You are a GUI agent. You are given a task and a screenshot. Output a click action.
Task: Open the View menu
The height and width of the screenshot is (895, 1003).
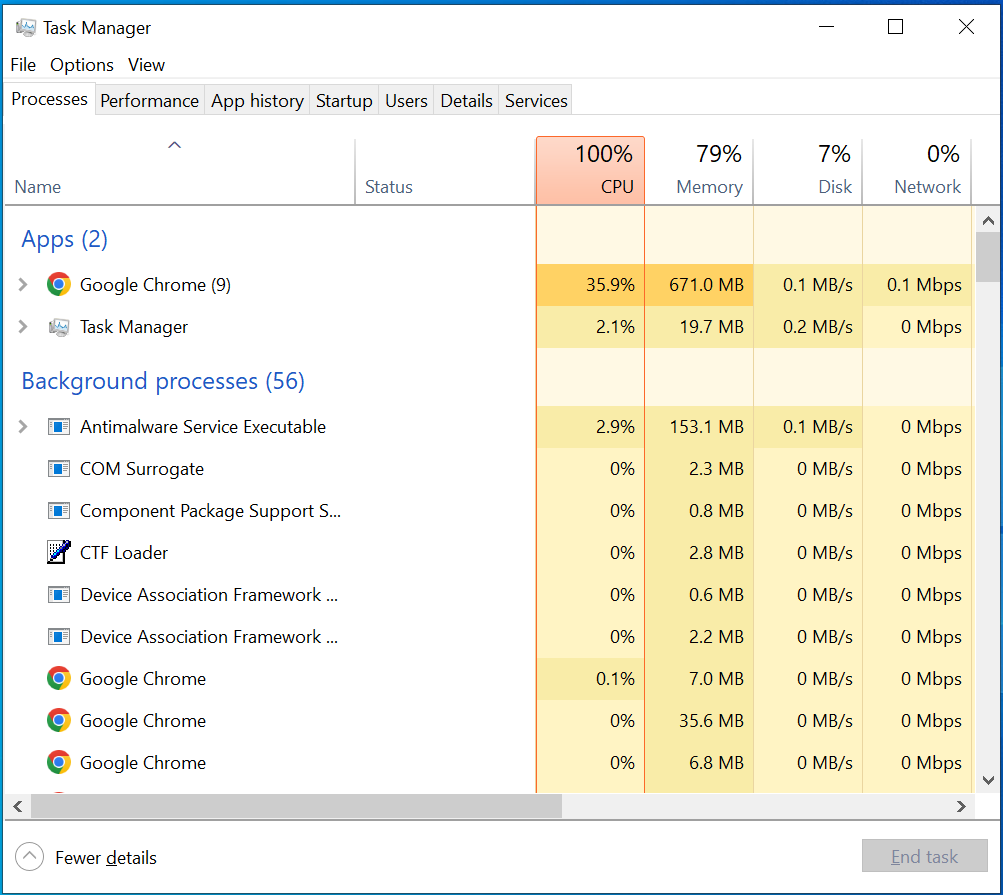tap(146, 65)
